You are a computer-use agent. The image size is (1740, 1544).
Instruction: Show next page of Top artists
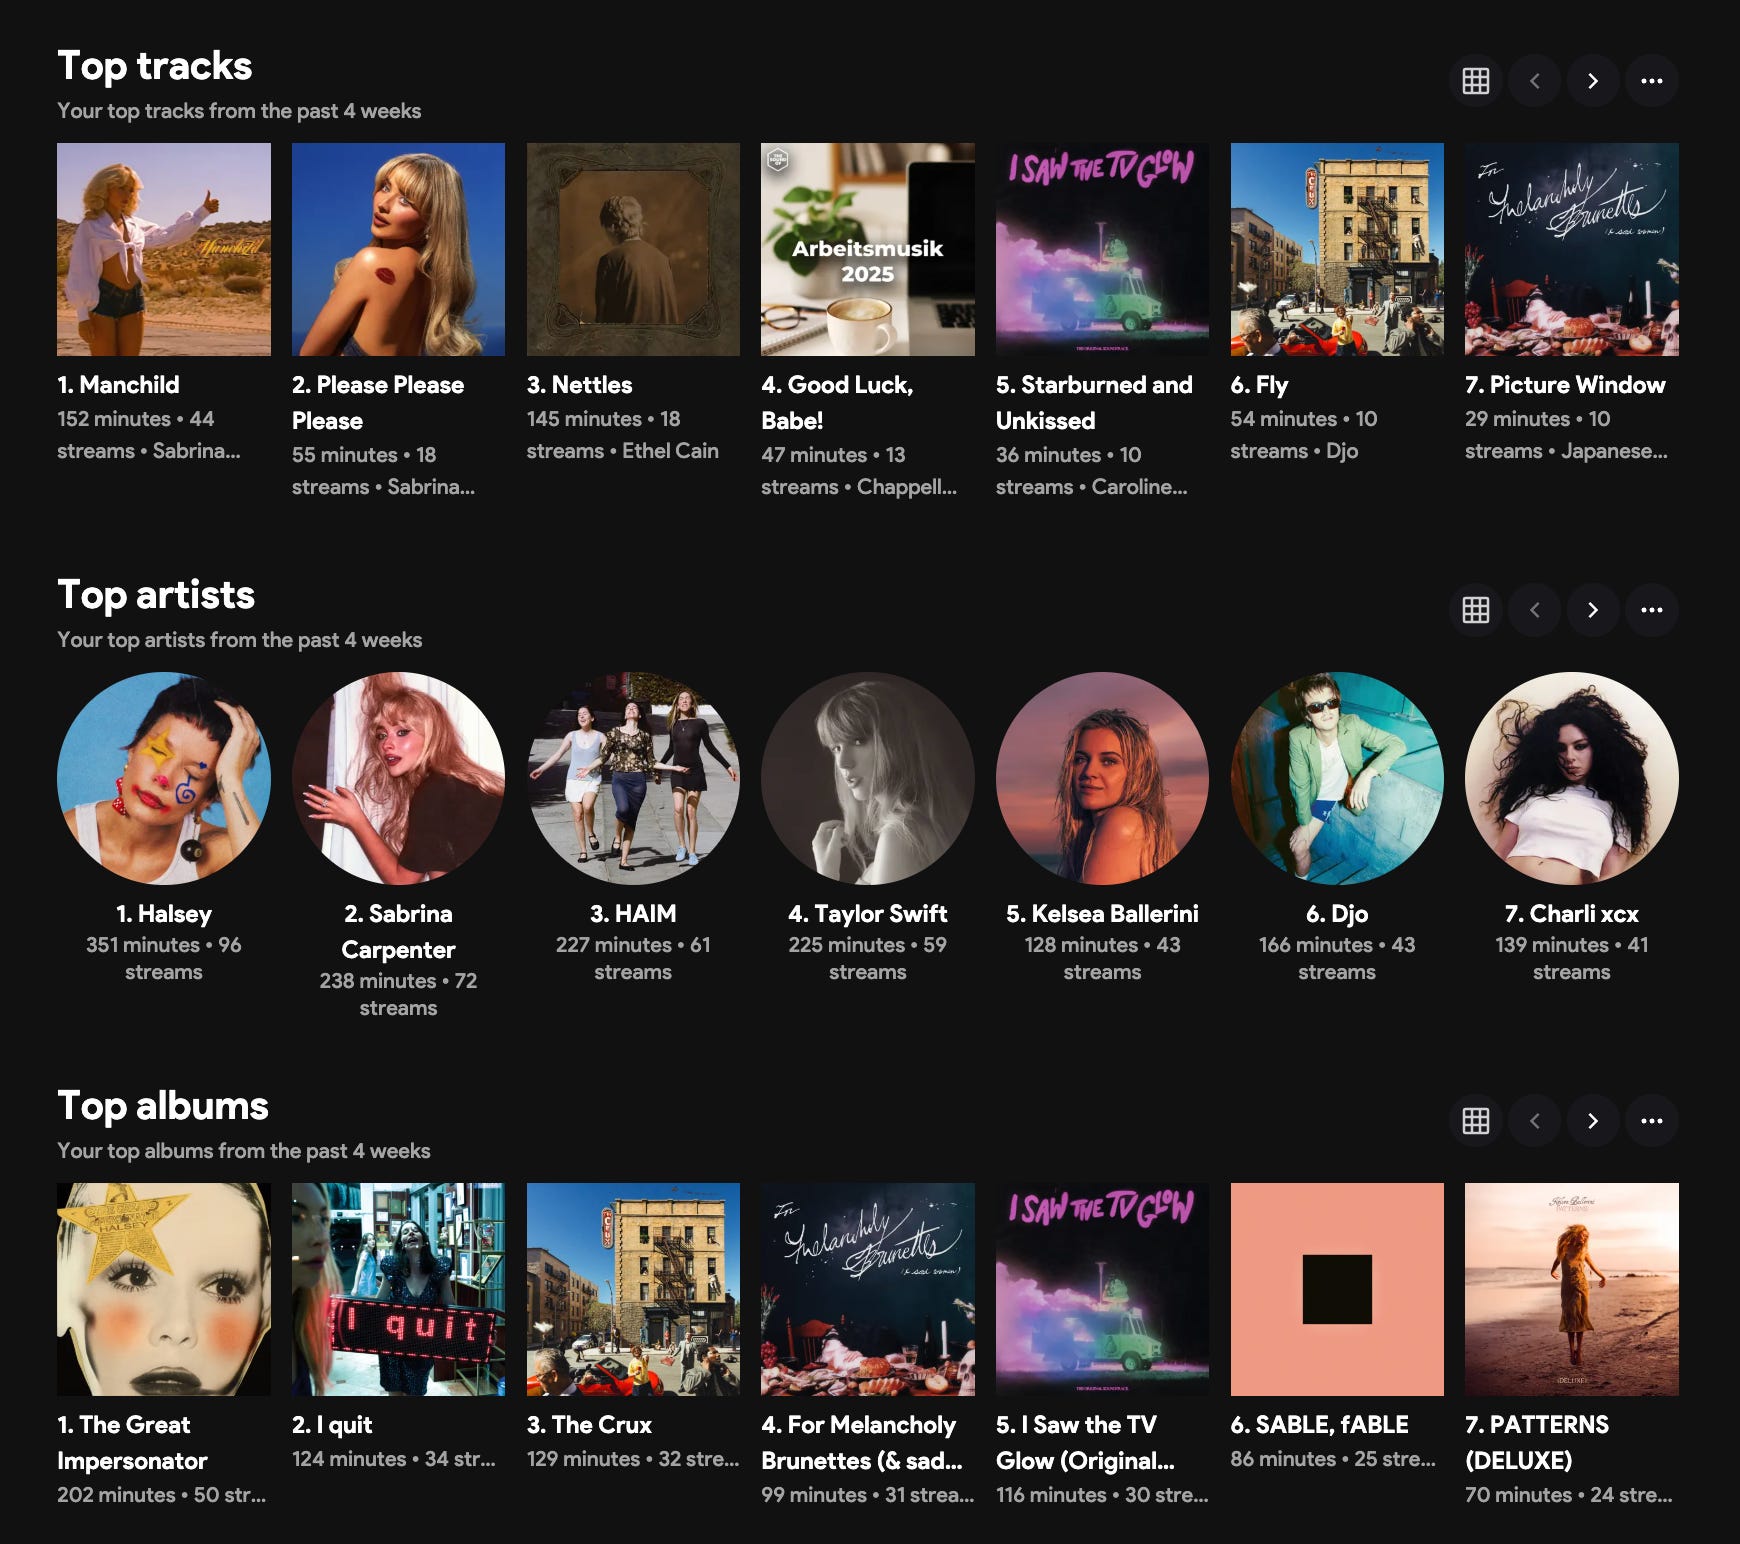[x=1593, y=610]
